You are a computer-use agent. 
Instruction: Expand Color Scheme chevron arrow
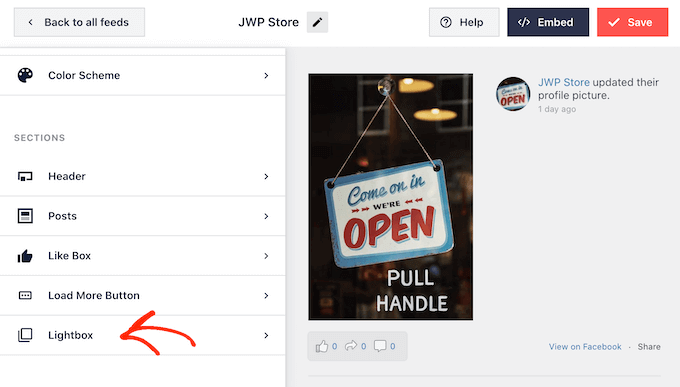pos(266,75)
